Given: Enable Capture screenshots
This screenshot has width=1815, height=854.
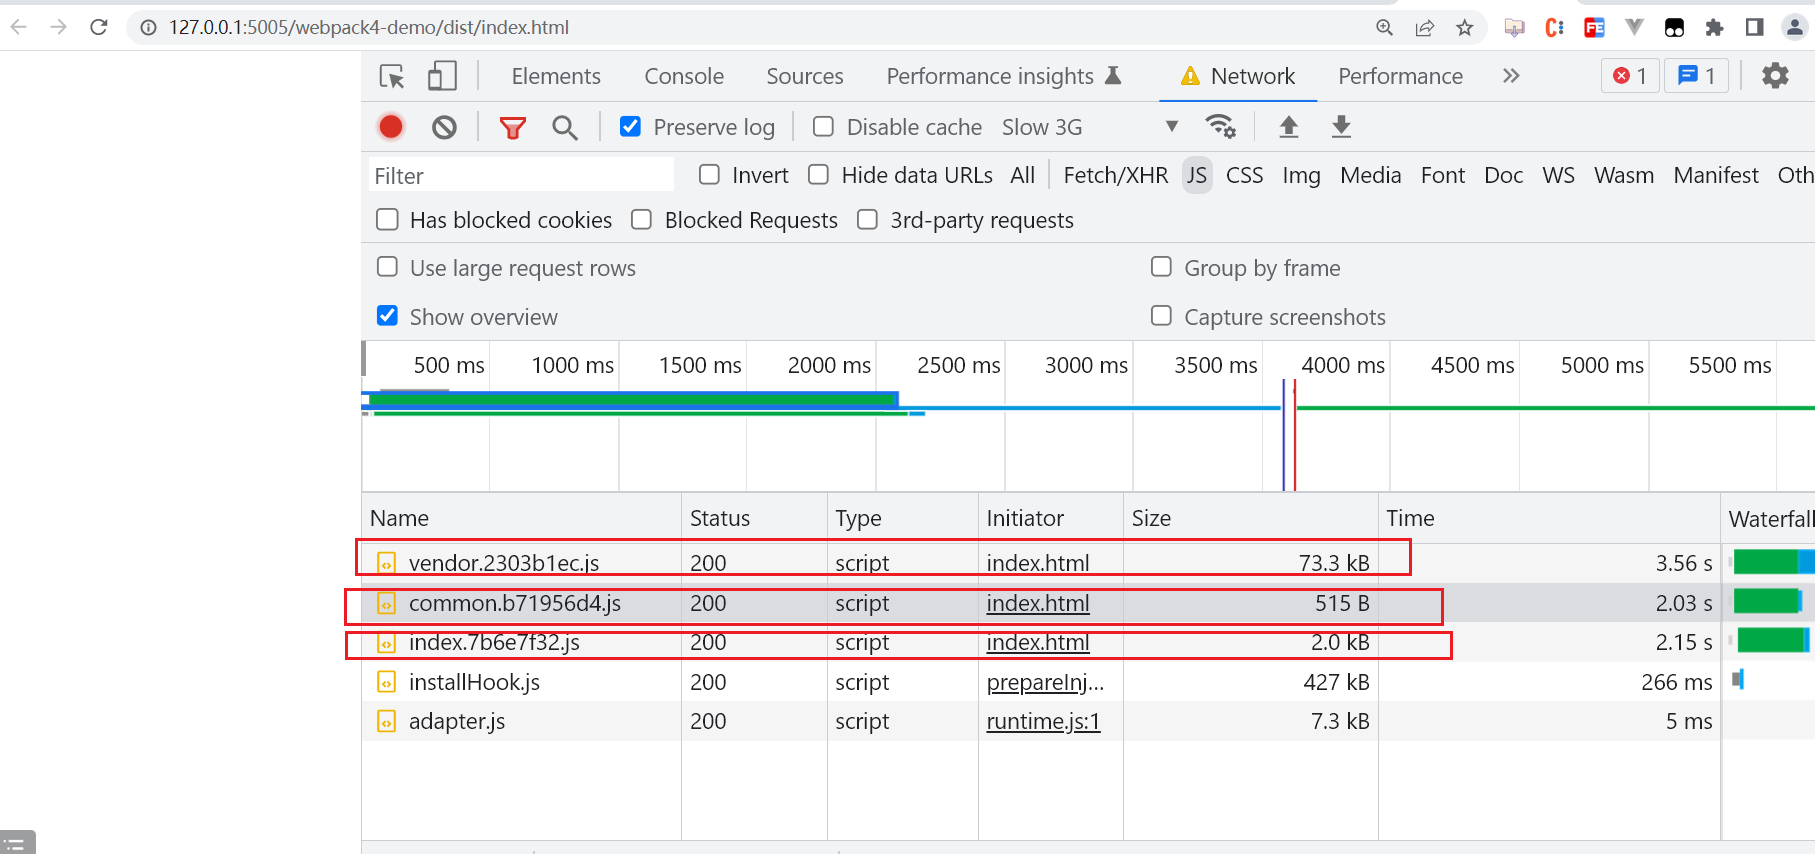Looking at the screenshot, I should click(x=1161, y=316).
